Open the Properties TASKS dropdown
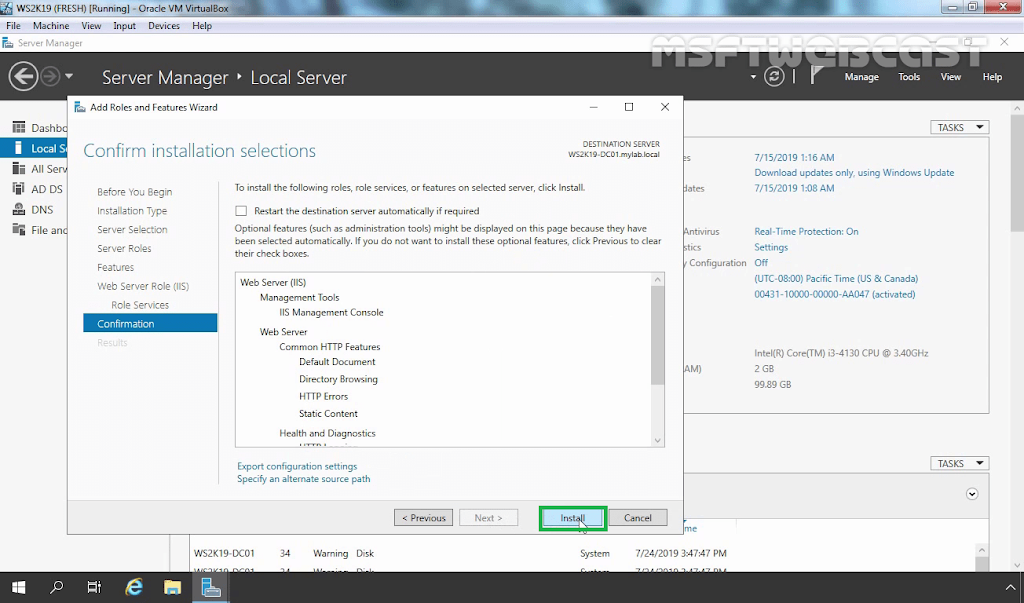Screen dimensions: 1024x603 click(959, 127)
